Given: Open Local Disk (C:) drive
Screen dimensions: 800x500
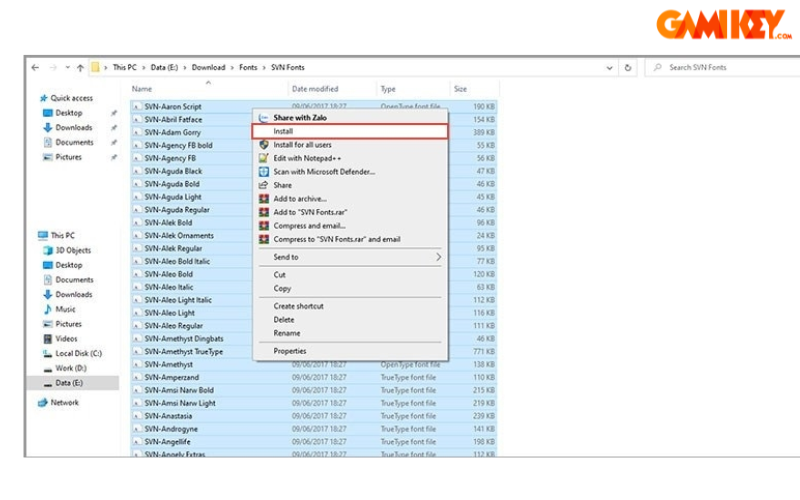Looking at the screenshot, I should click(x=78, y=353).
